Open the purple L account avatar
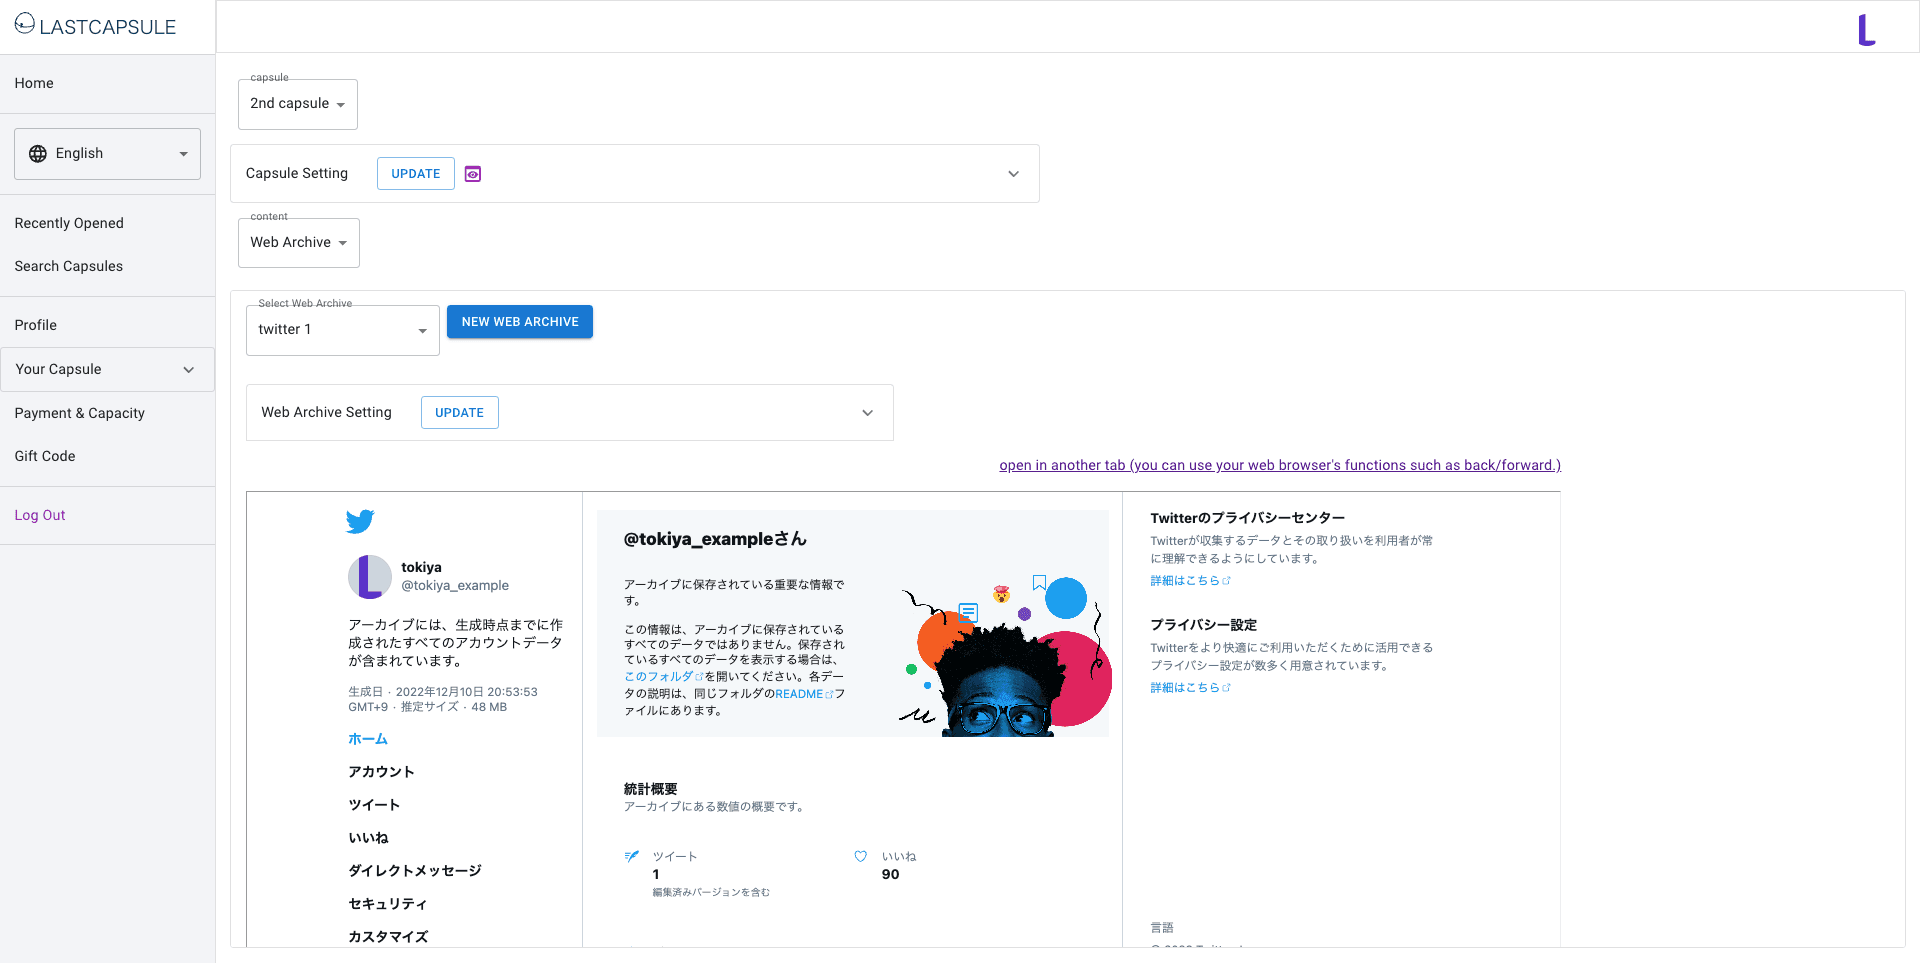This screenshot has height=963, width=1920. click(1866, 30)
